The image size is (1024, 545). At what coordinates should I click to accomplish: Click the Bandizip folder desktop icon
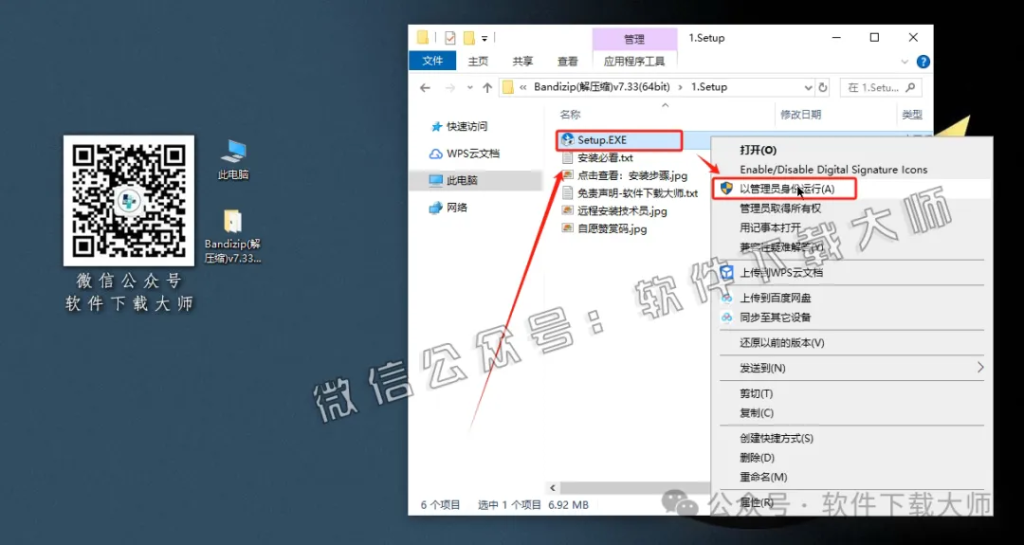click(232, 236)
